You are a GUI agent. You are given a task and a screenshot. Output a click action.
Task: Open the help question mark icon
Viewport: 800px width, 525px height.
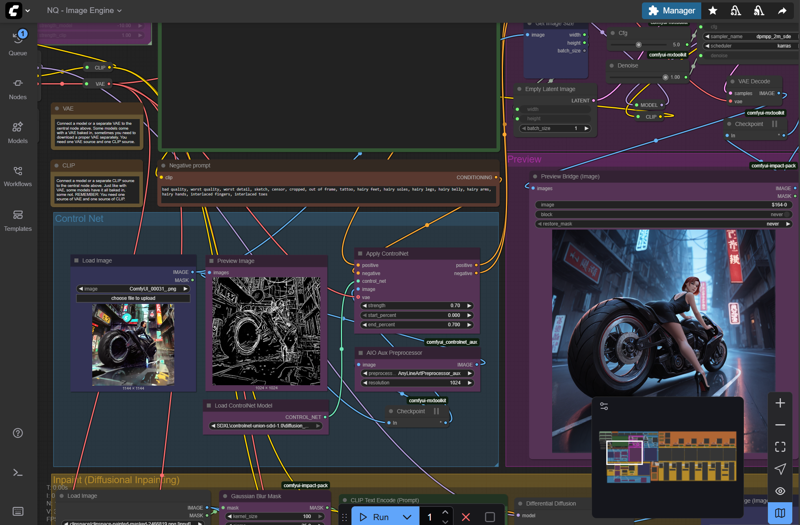[x=17, y=433]
